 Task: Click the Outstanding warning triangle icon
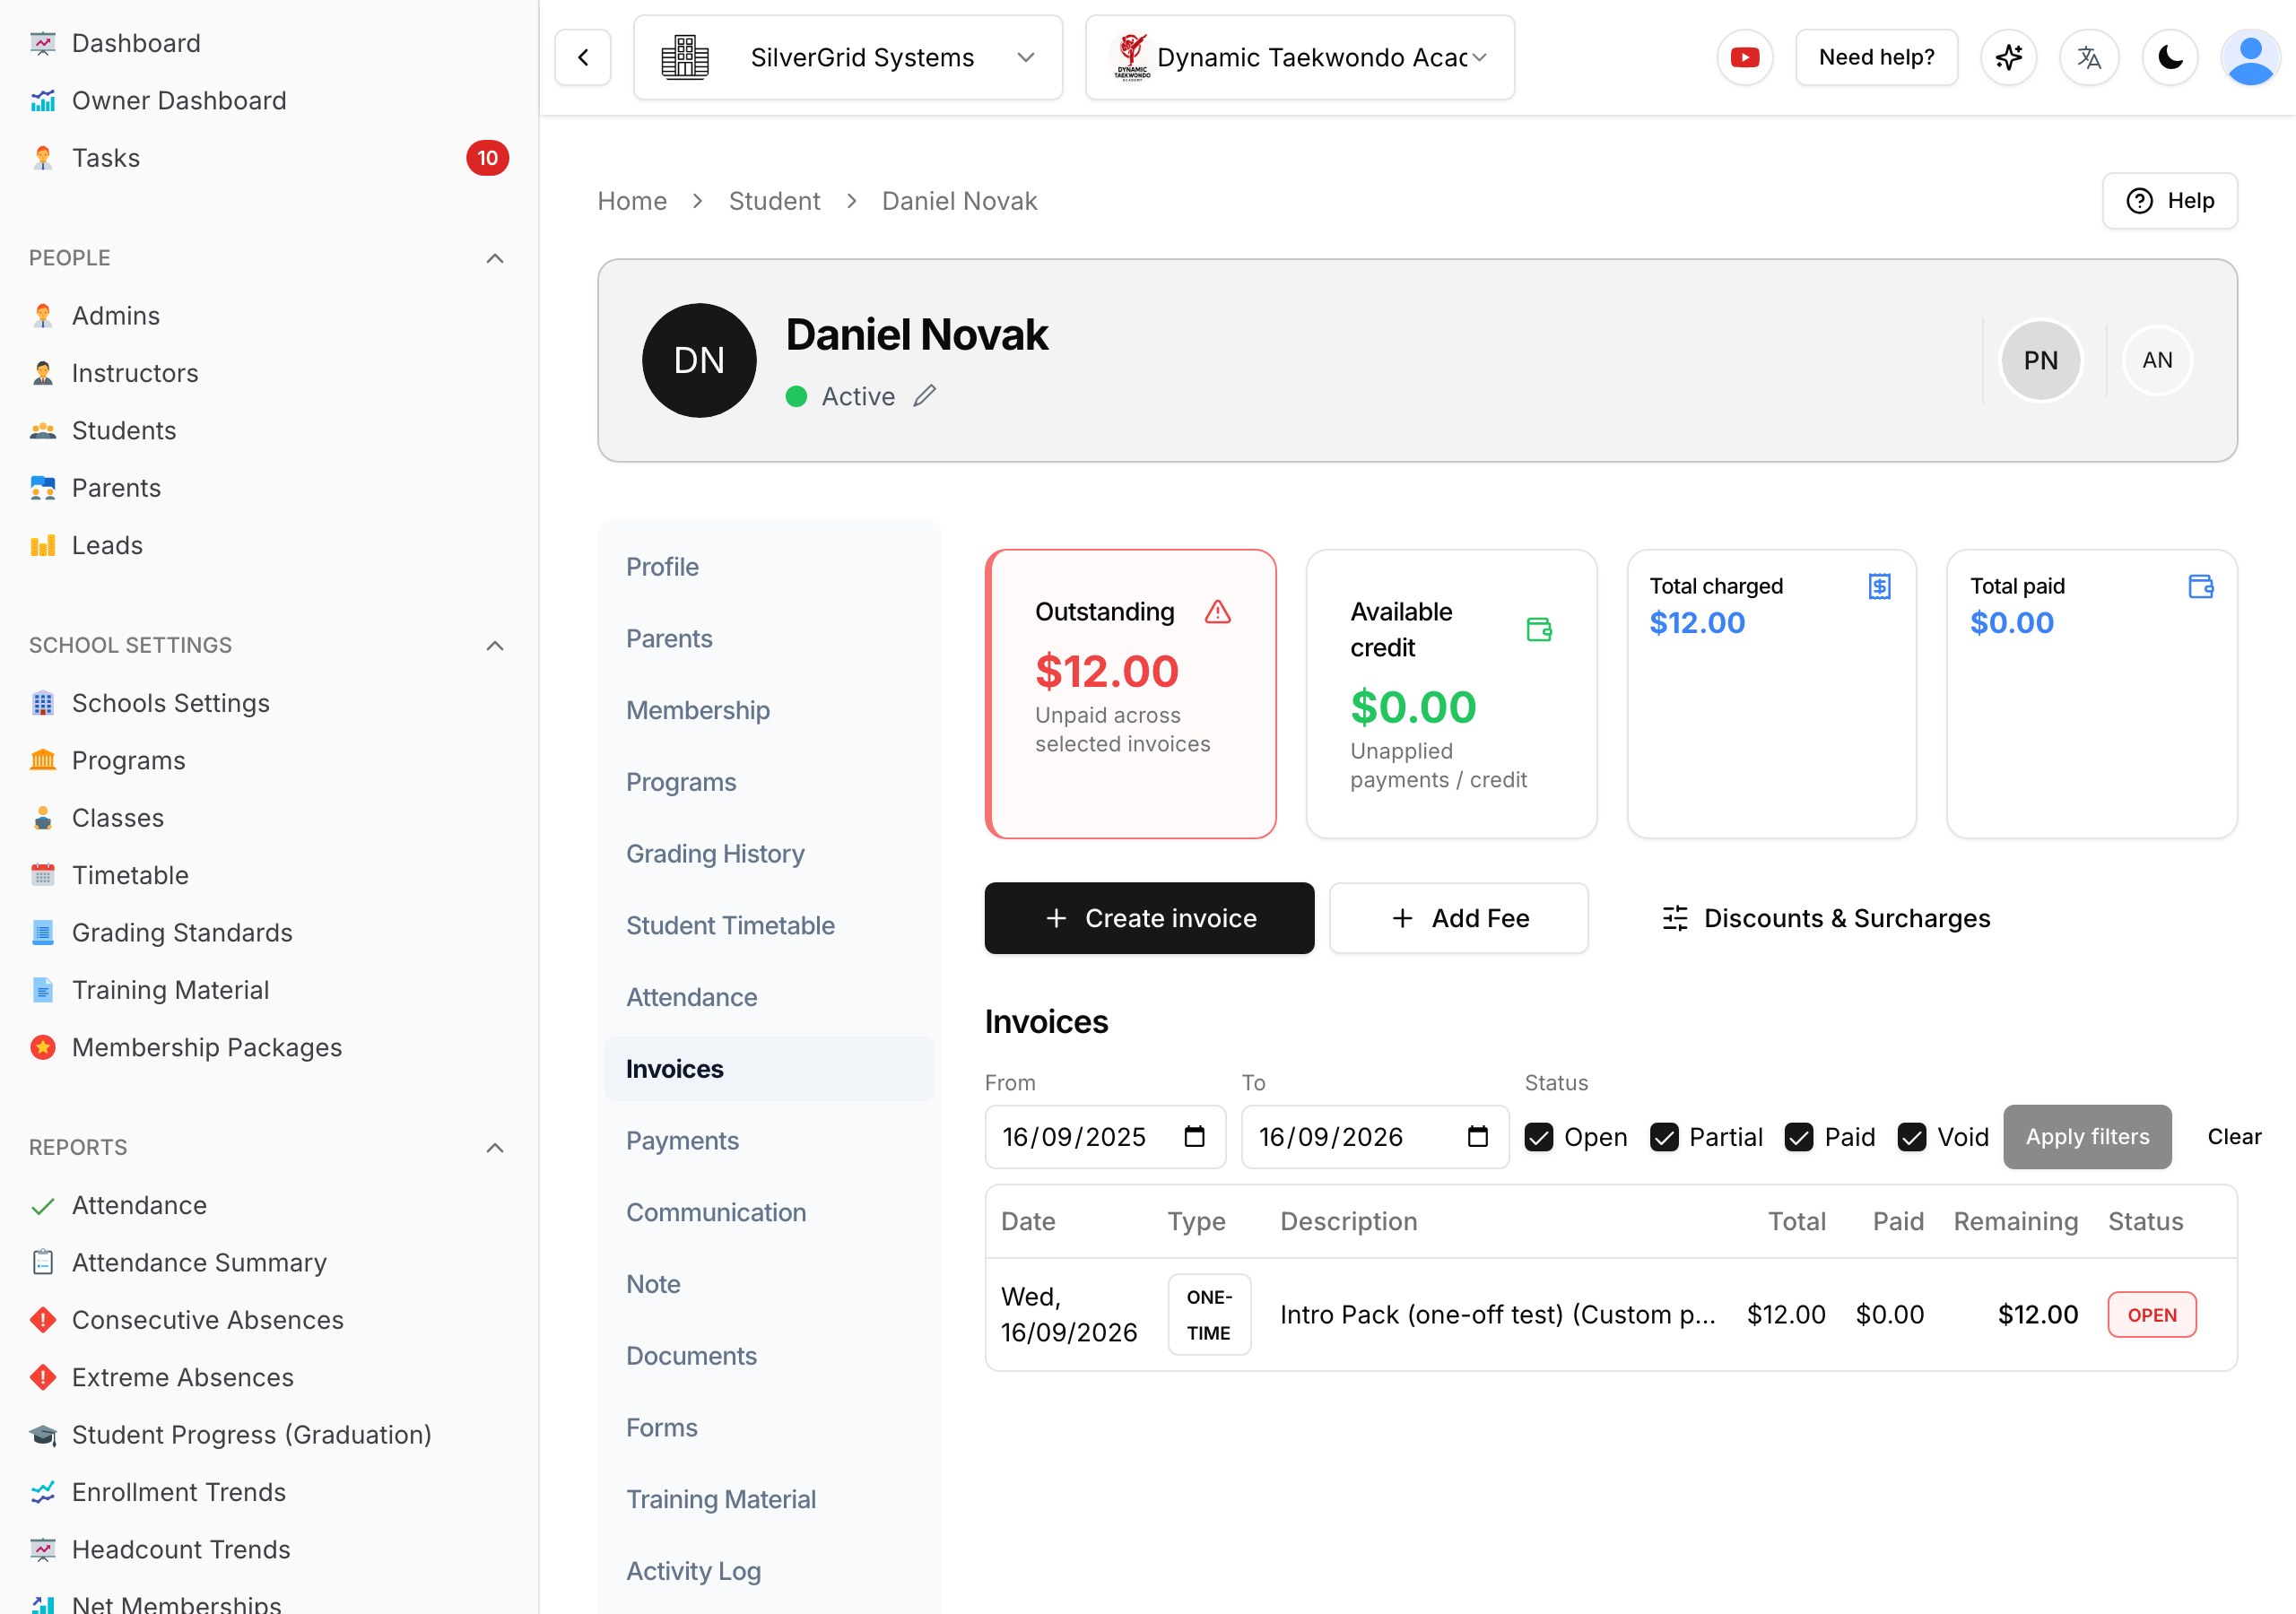(x=1217, y=611)
